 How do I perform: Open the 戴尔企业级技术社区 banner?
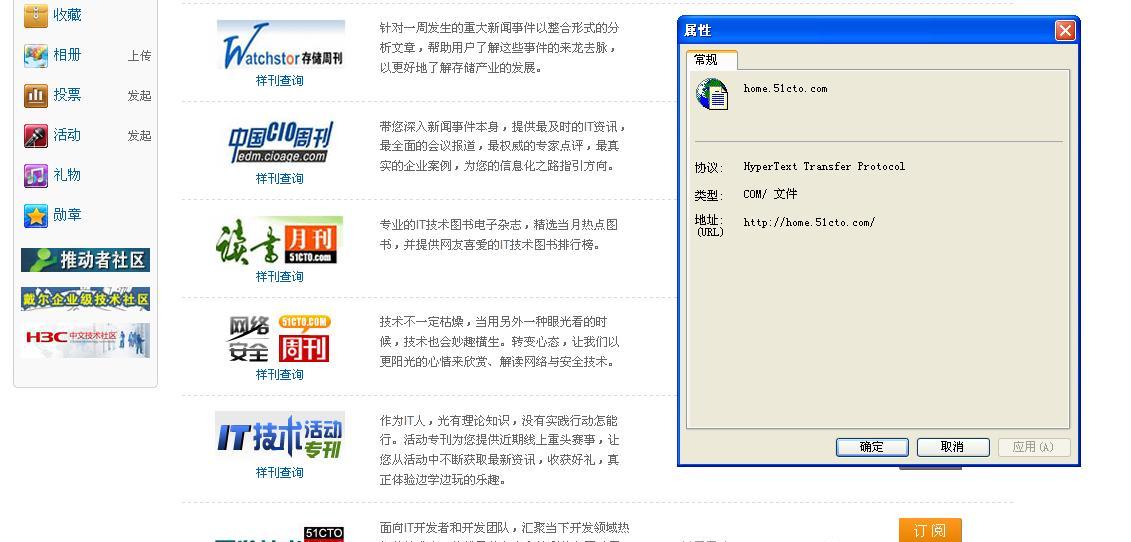point(85,299)
